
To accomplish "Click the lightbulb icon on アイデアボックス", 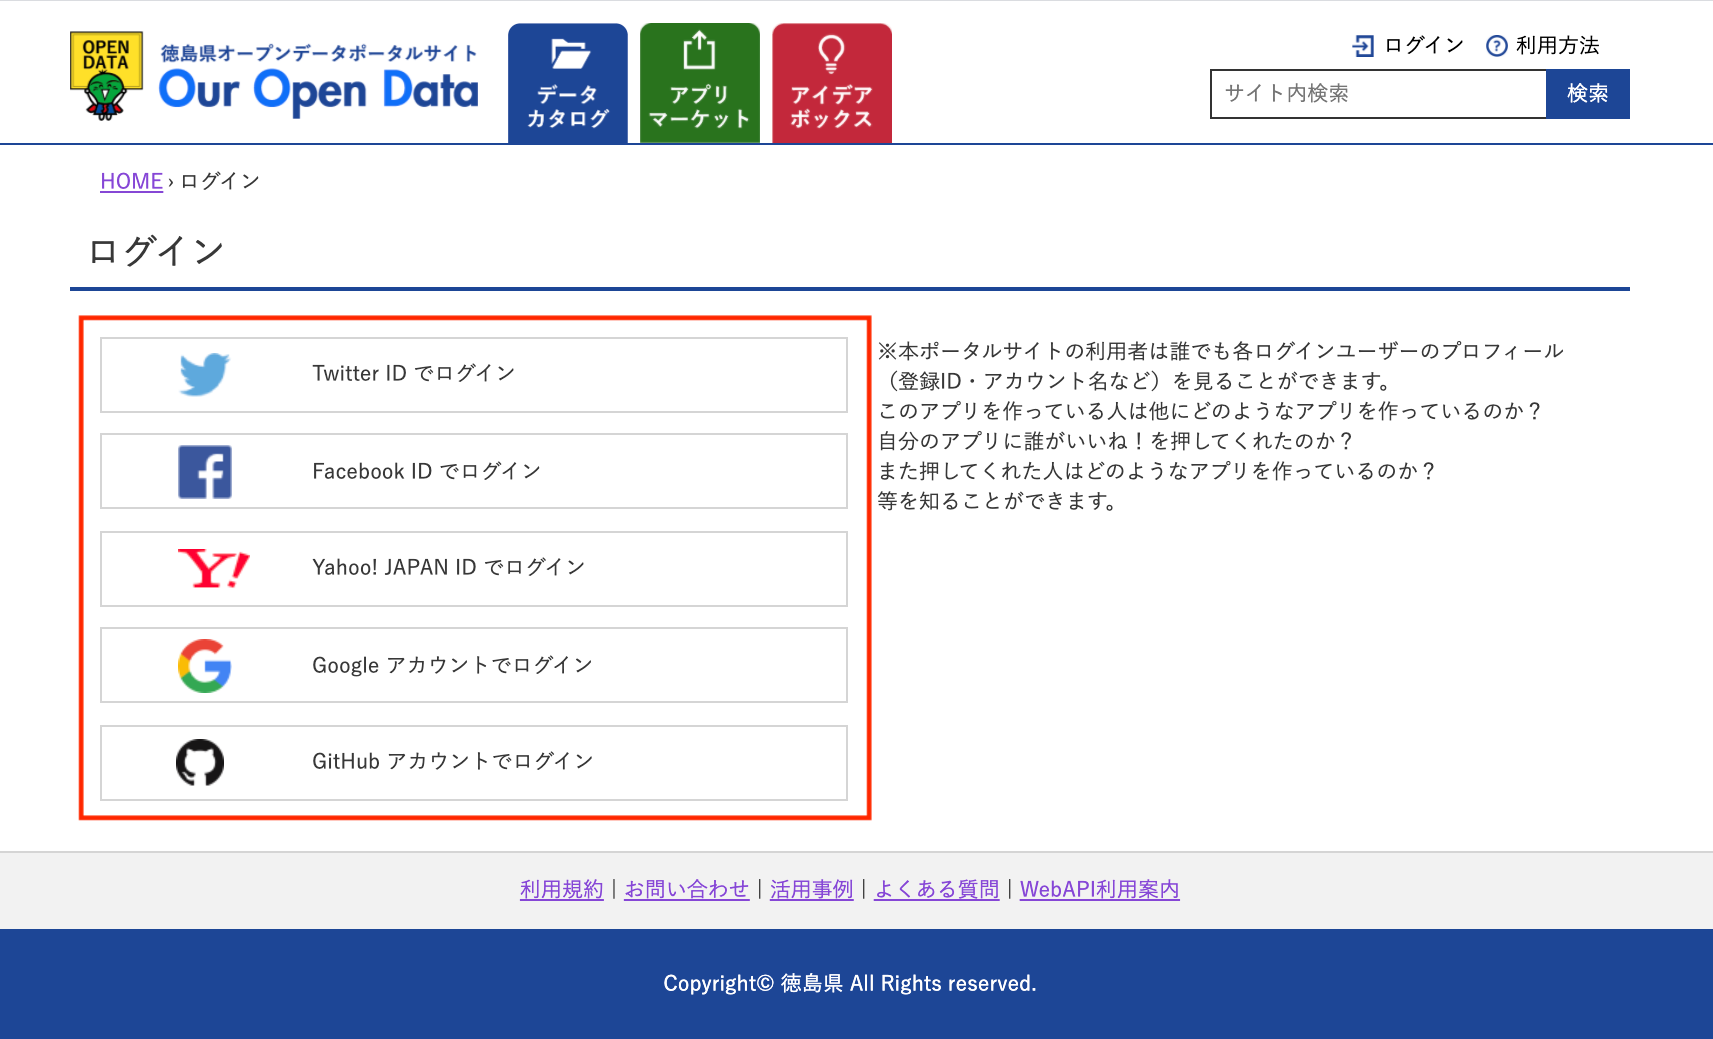I will pos(831,54).
